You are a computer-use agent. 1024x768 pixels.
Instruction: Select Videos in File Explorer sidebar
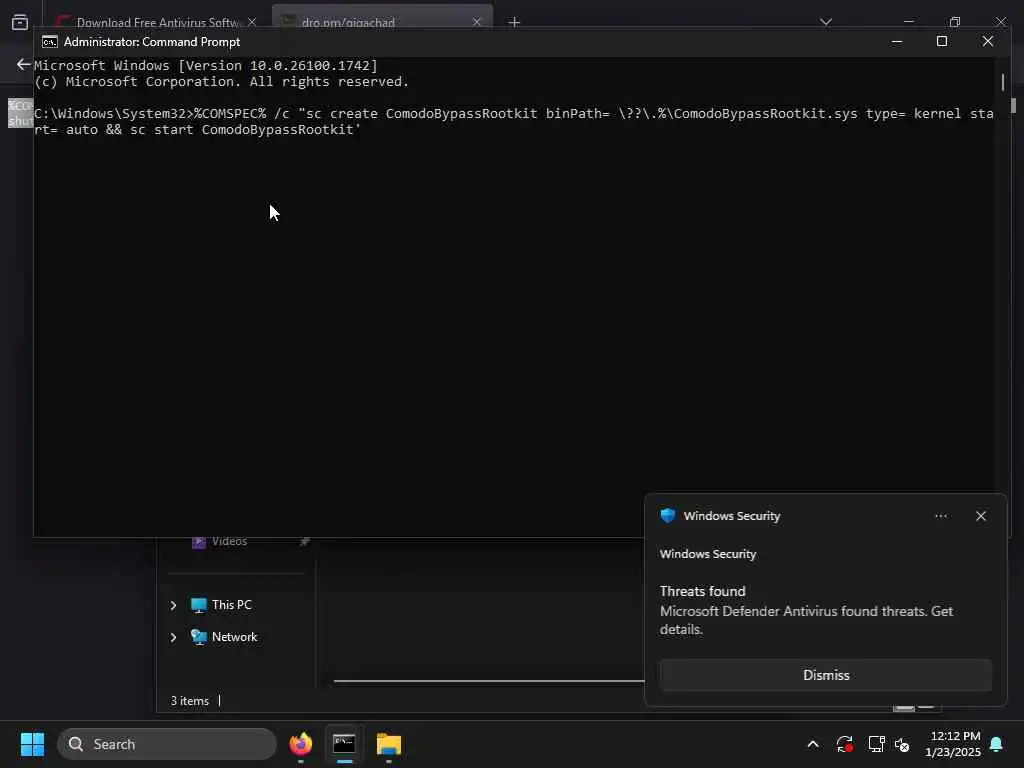229,542
